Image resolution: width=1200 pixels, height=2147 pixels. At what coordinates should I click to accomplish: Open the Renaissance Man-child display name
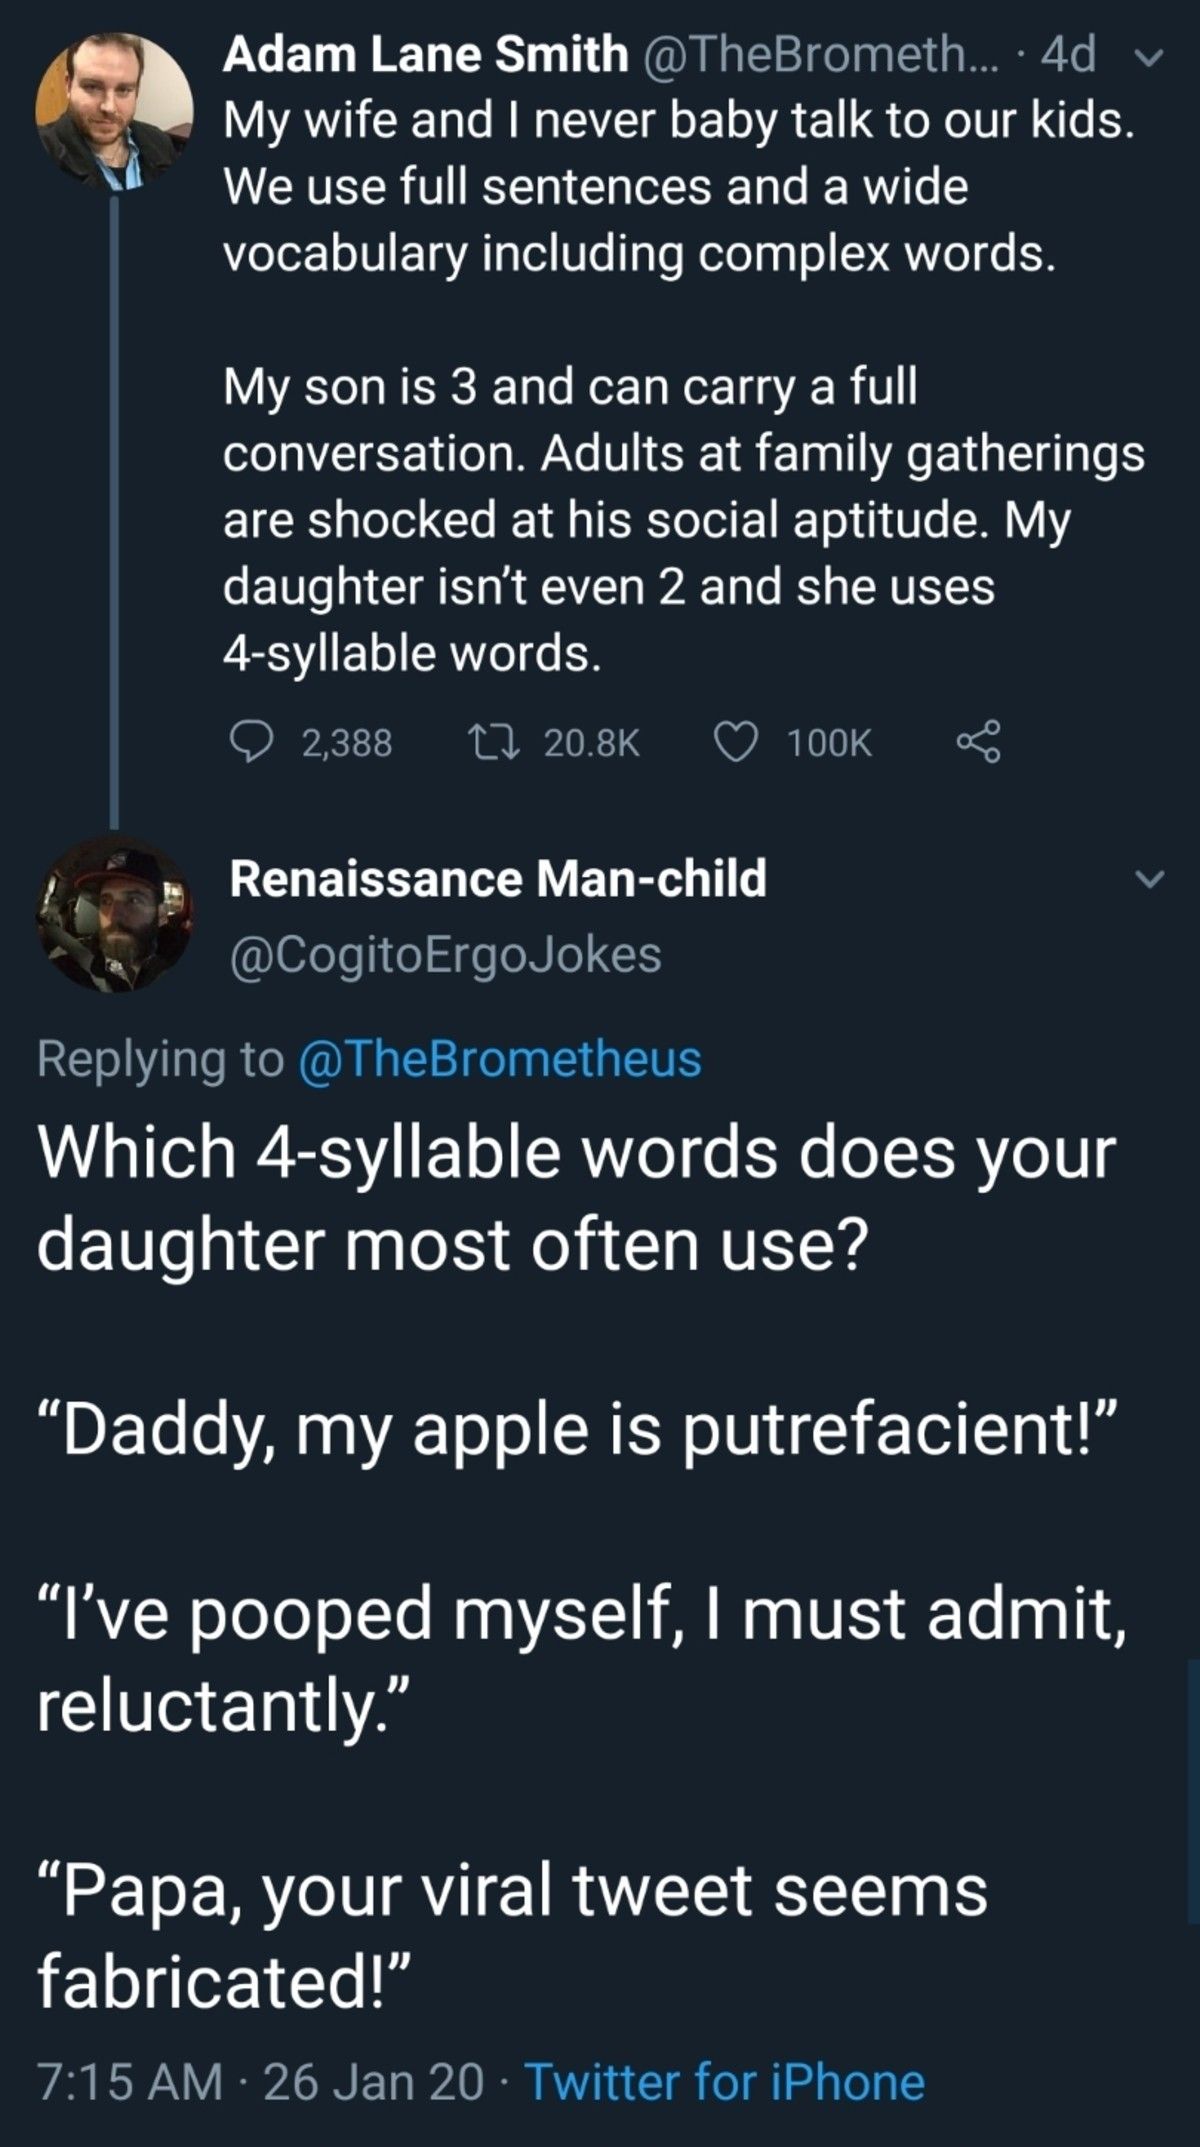click(498, 878)
